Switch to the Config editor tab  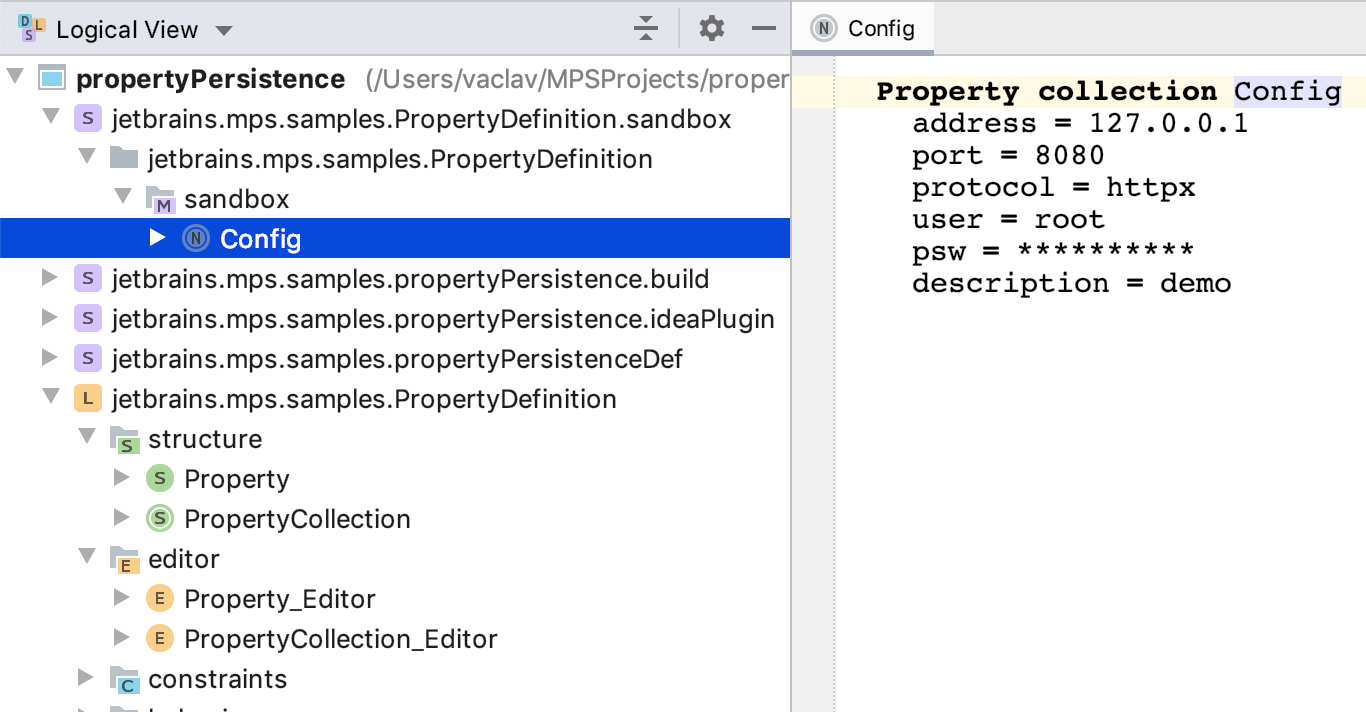[x=863, y=28]
